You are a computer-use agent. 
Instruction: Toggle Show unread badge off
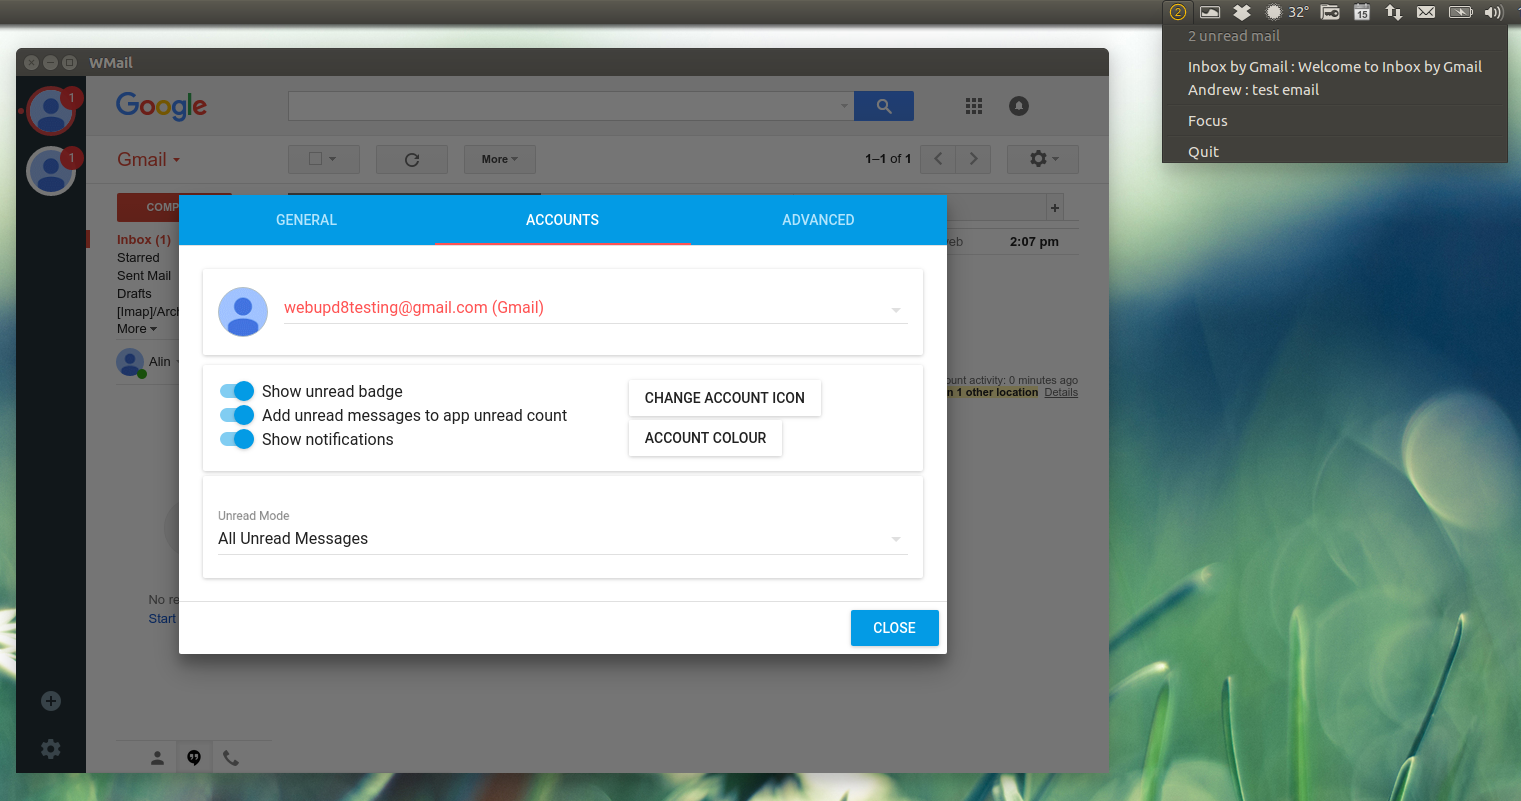click(x=236, y=391)
